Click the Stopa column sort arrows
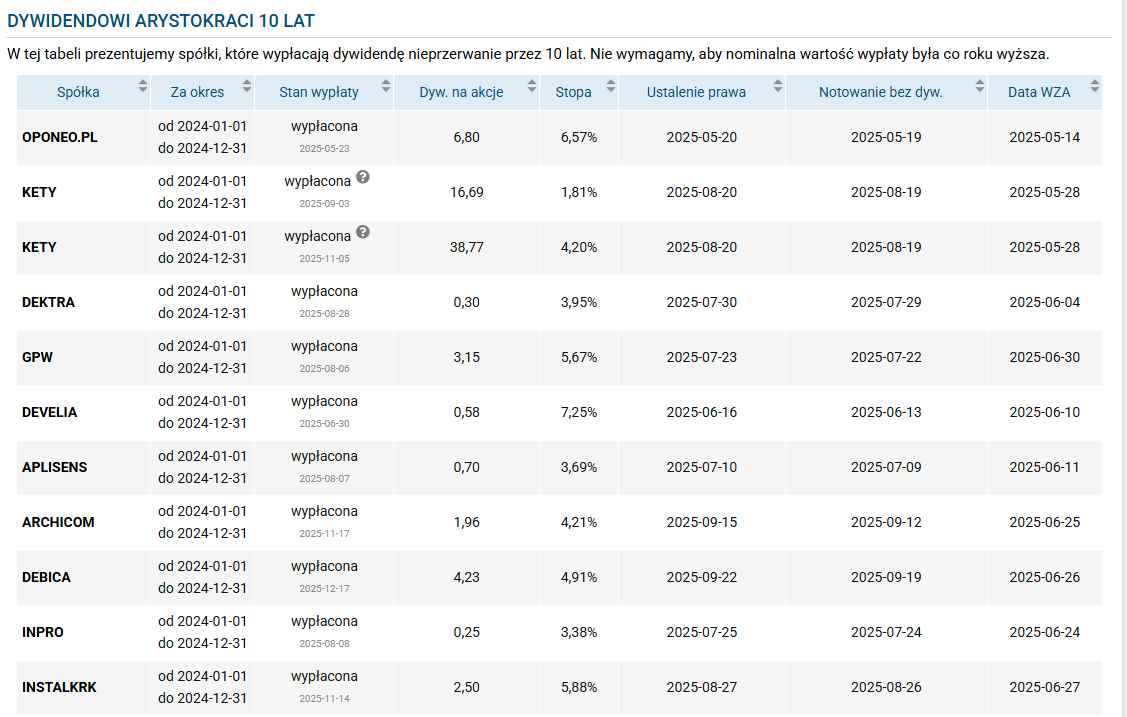Screen dimensions: 1127x717 [x=610, y=86]
